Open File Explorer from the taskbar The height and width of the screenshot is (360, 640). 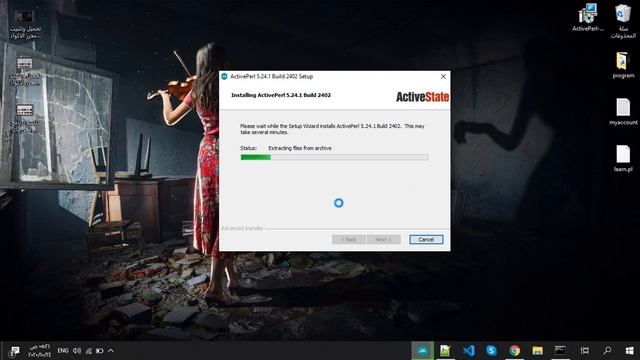tap(537, 351)
